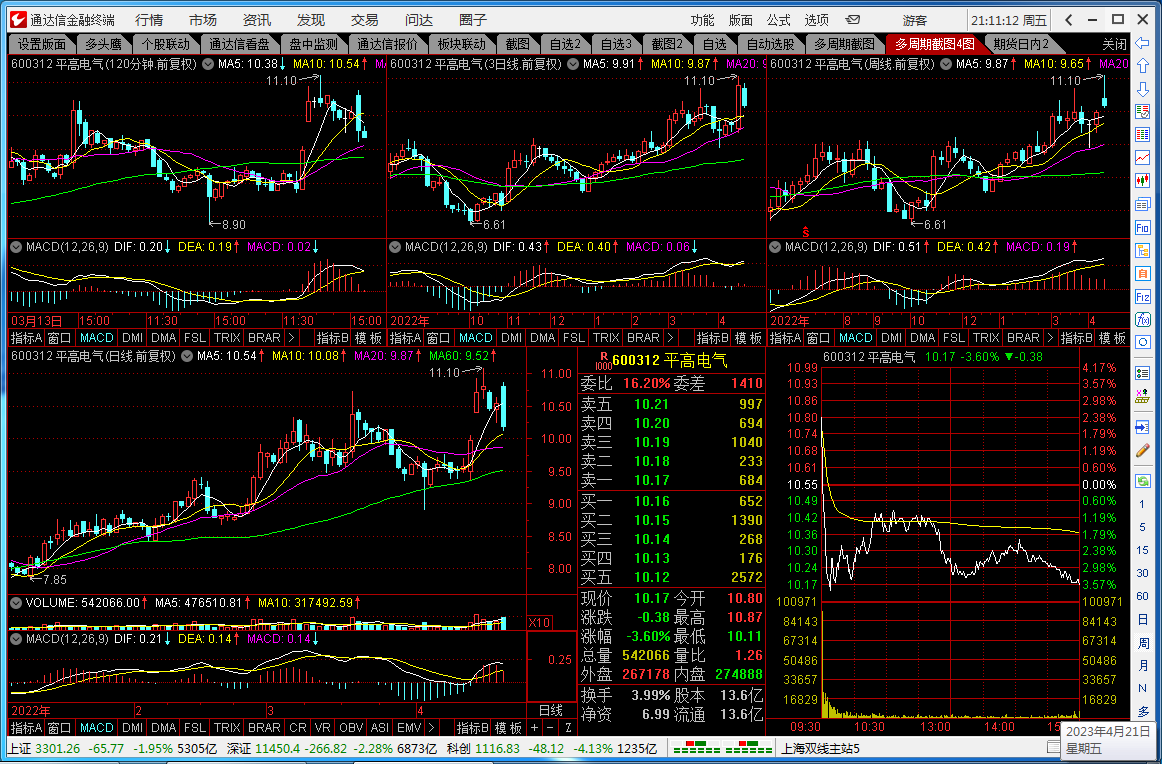1162x764 pixels.
Task: Open the f(x) formula icon
Action: pyautogui.click(x=1142, y=319)
